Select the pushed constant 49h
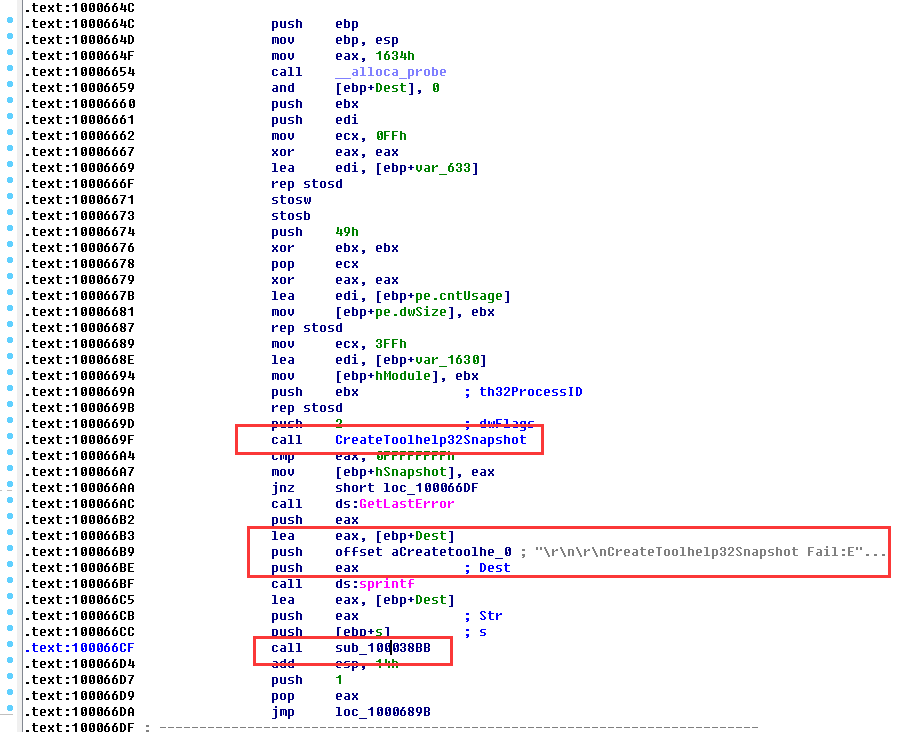The image size is (918, 732). 347,232
